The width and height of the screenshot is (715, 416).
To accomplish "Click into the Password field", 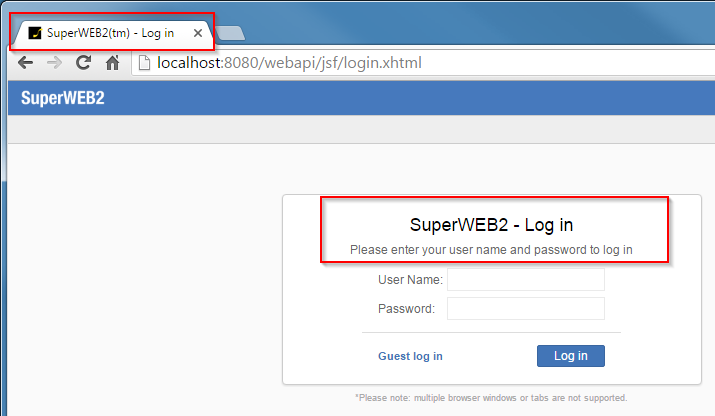I will pos(525,309).
